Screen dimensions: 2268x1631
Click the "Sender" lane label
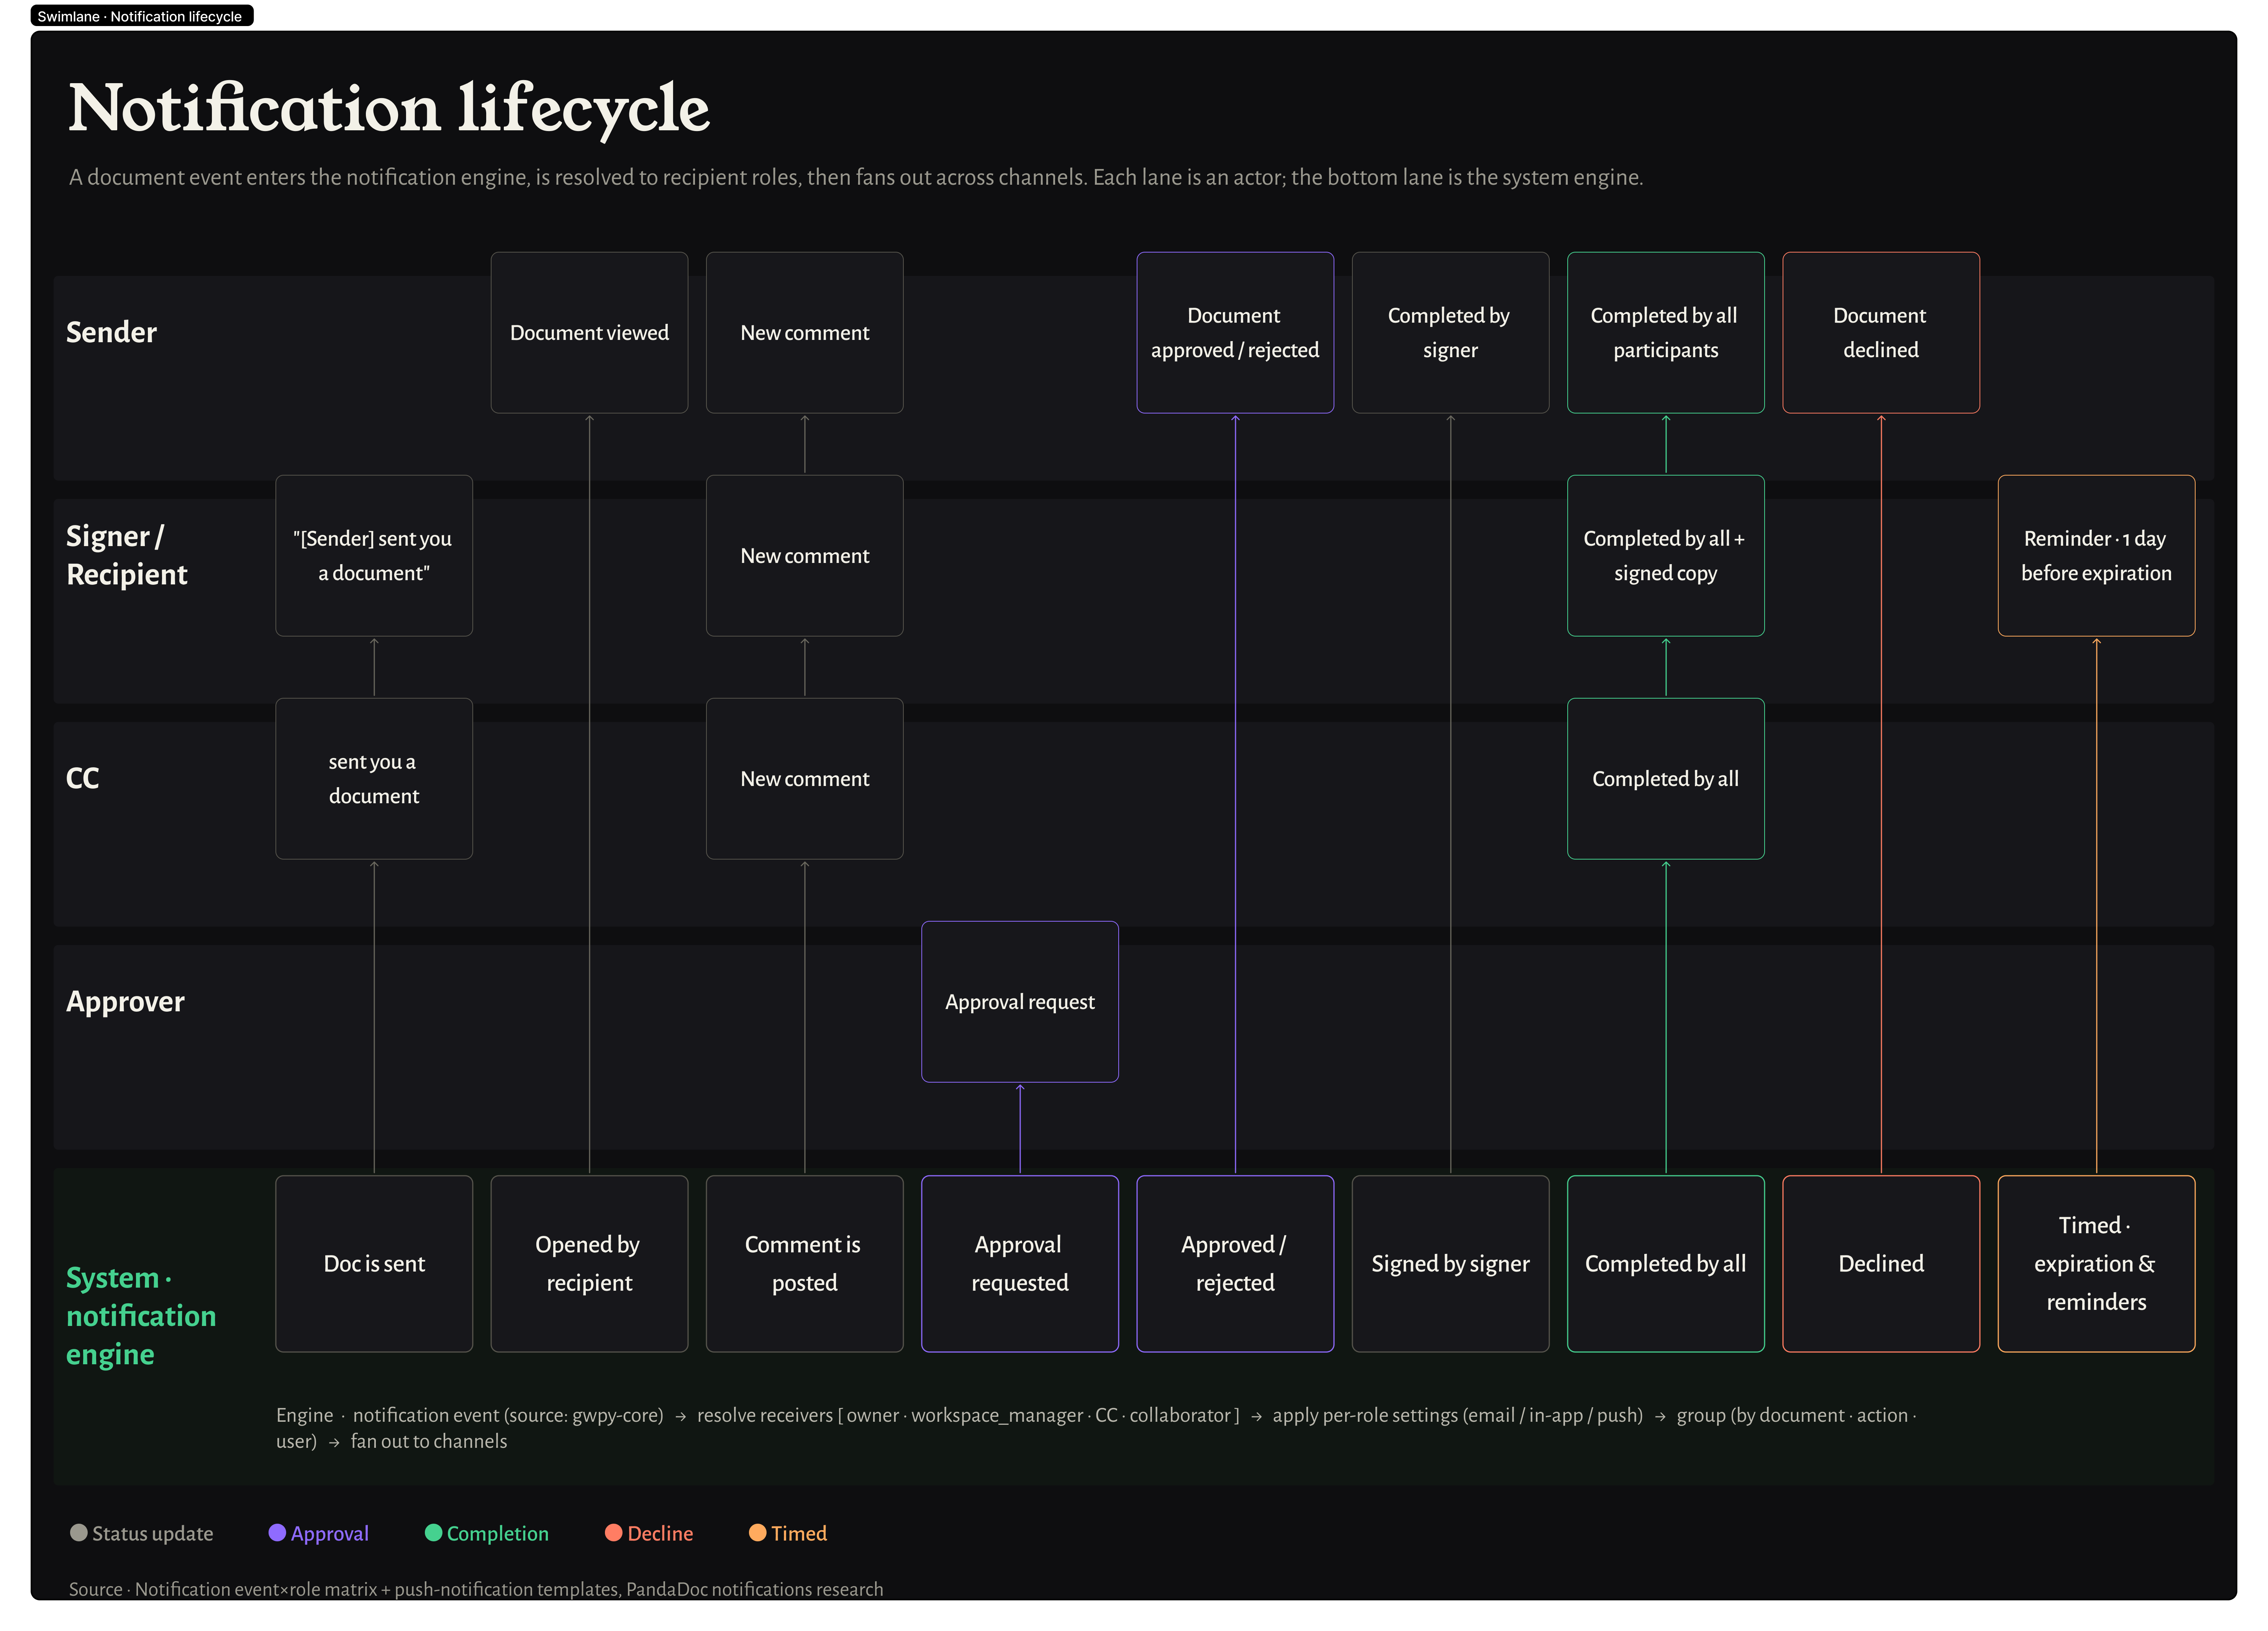pos(111,332)
